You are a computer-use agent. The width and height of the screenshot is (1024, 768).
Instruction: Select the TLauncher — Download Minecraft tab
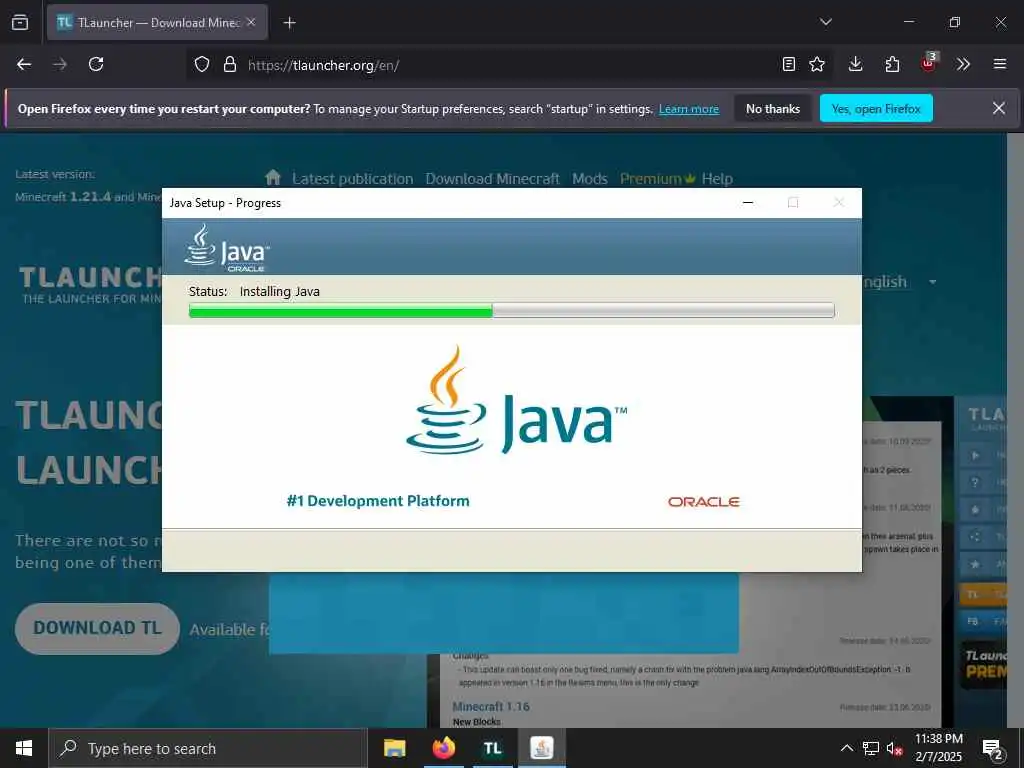click(x=157, y=22)
